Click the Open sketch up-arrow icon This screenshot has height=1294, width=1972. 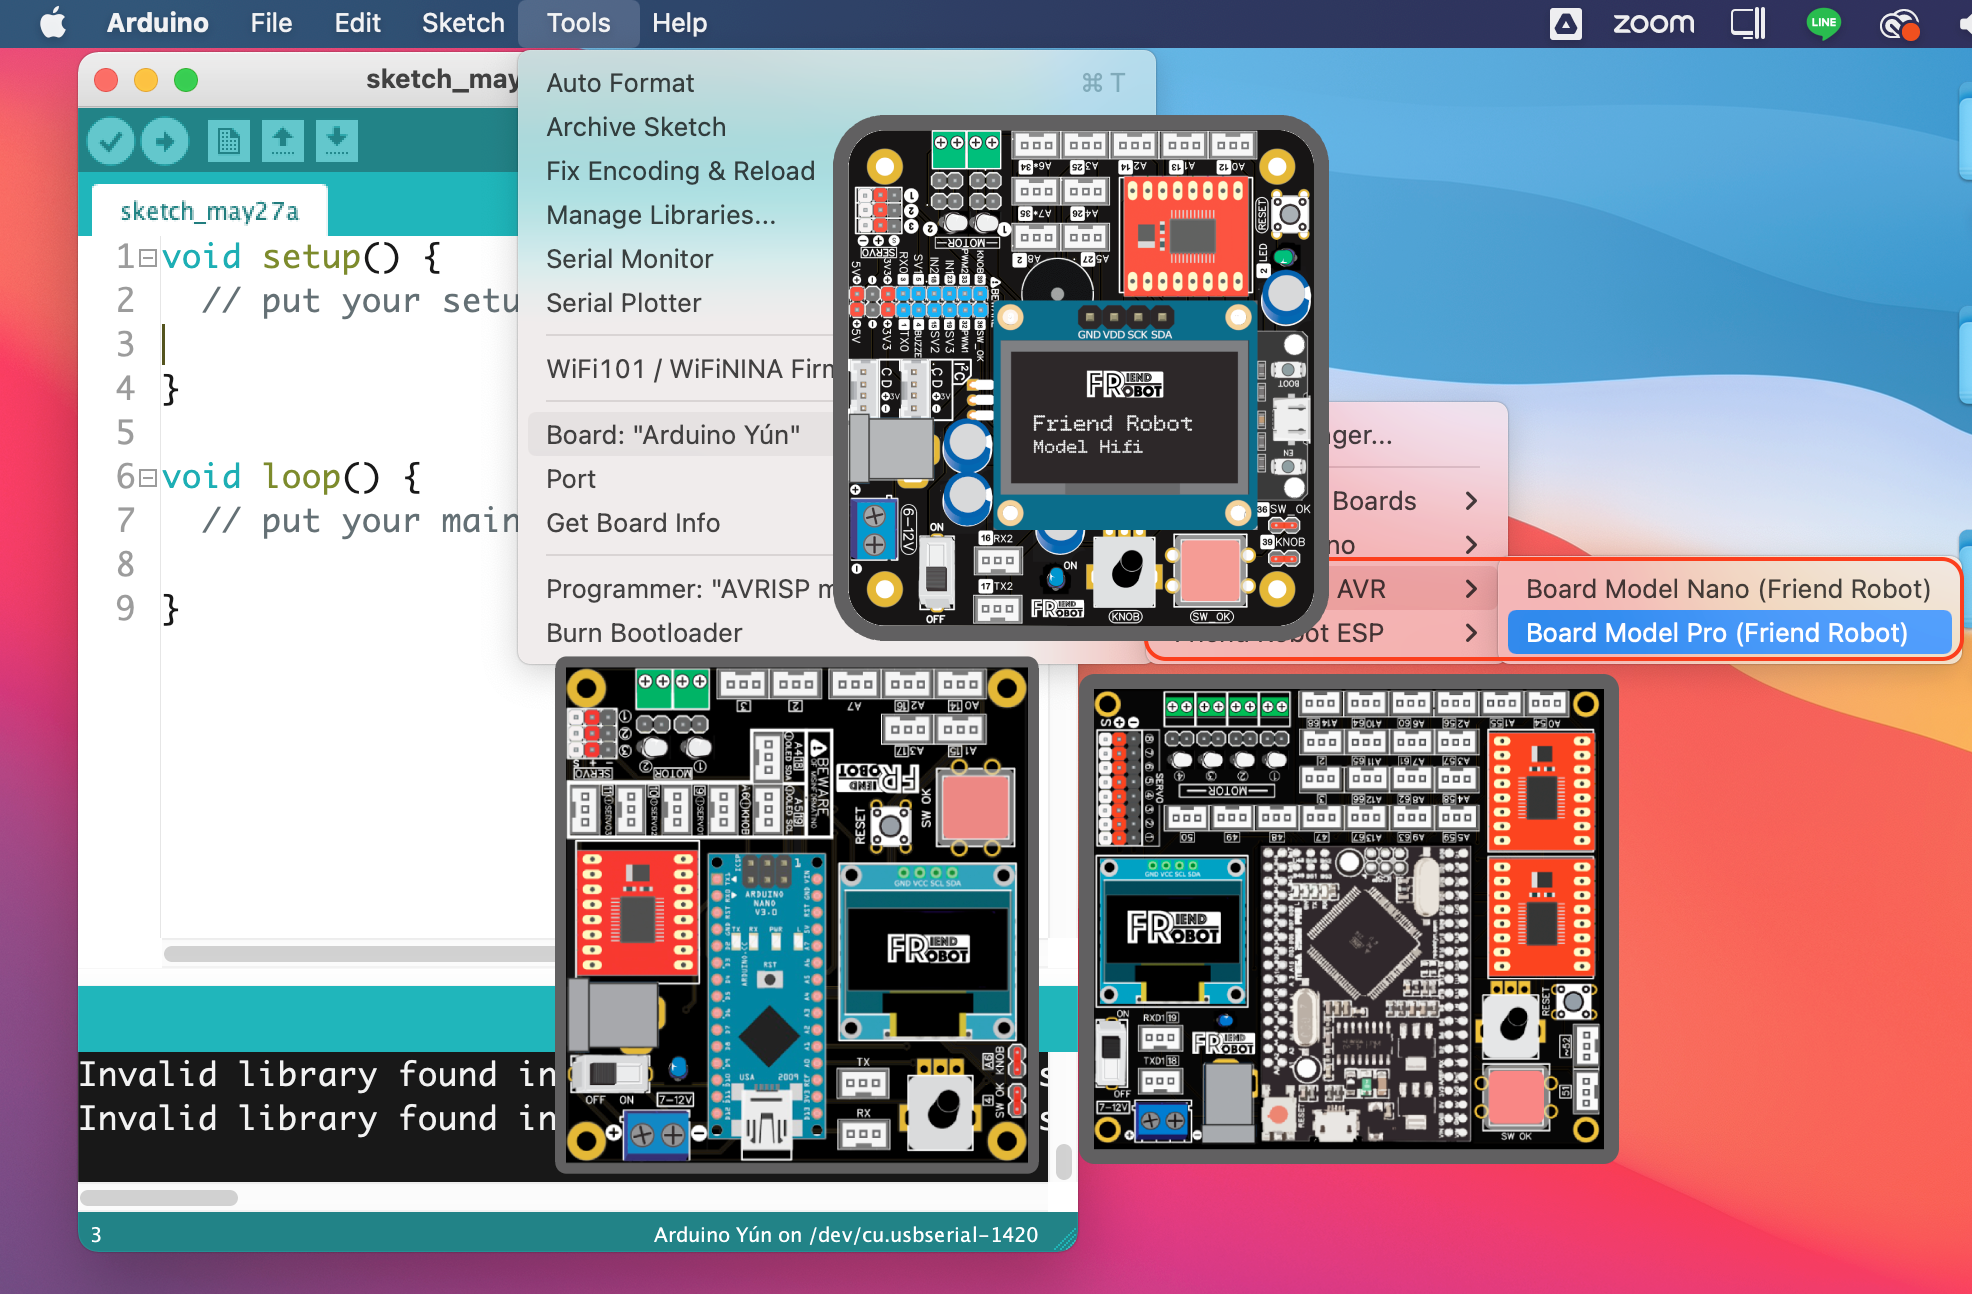point(283,141)
